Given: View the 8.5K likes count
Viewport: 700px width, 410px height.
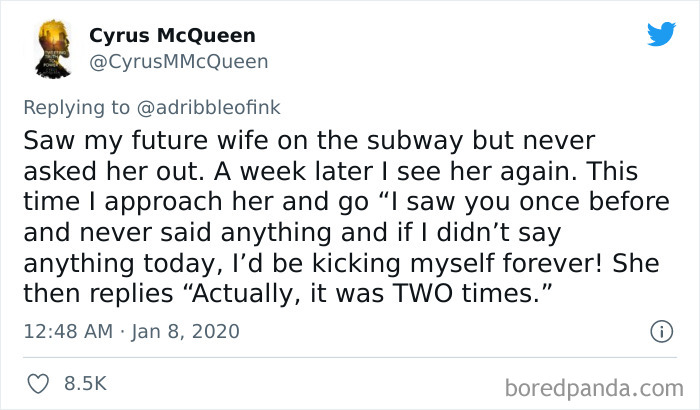Looking at the screenshot, I should coord(86,383).
